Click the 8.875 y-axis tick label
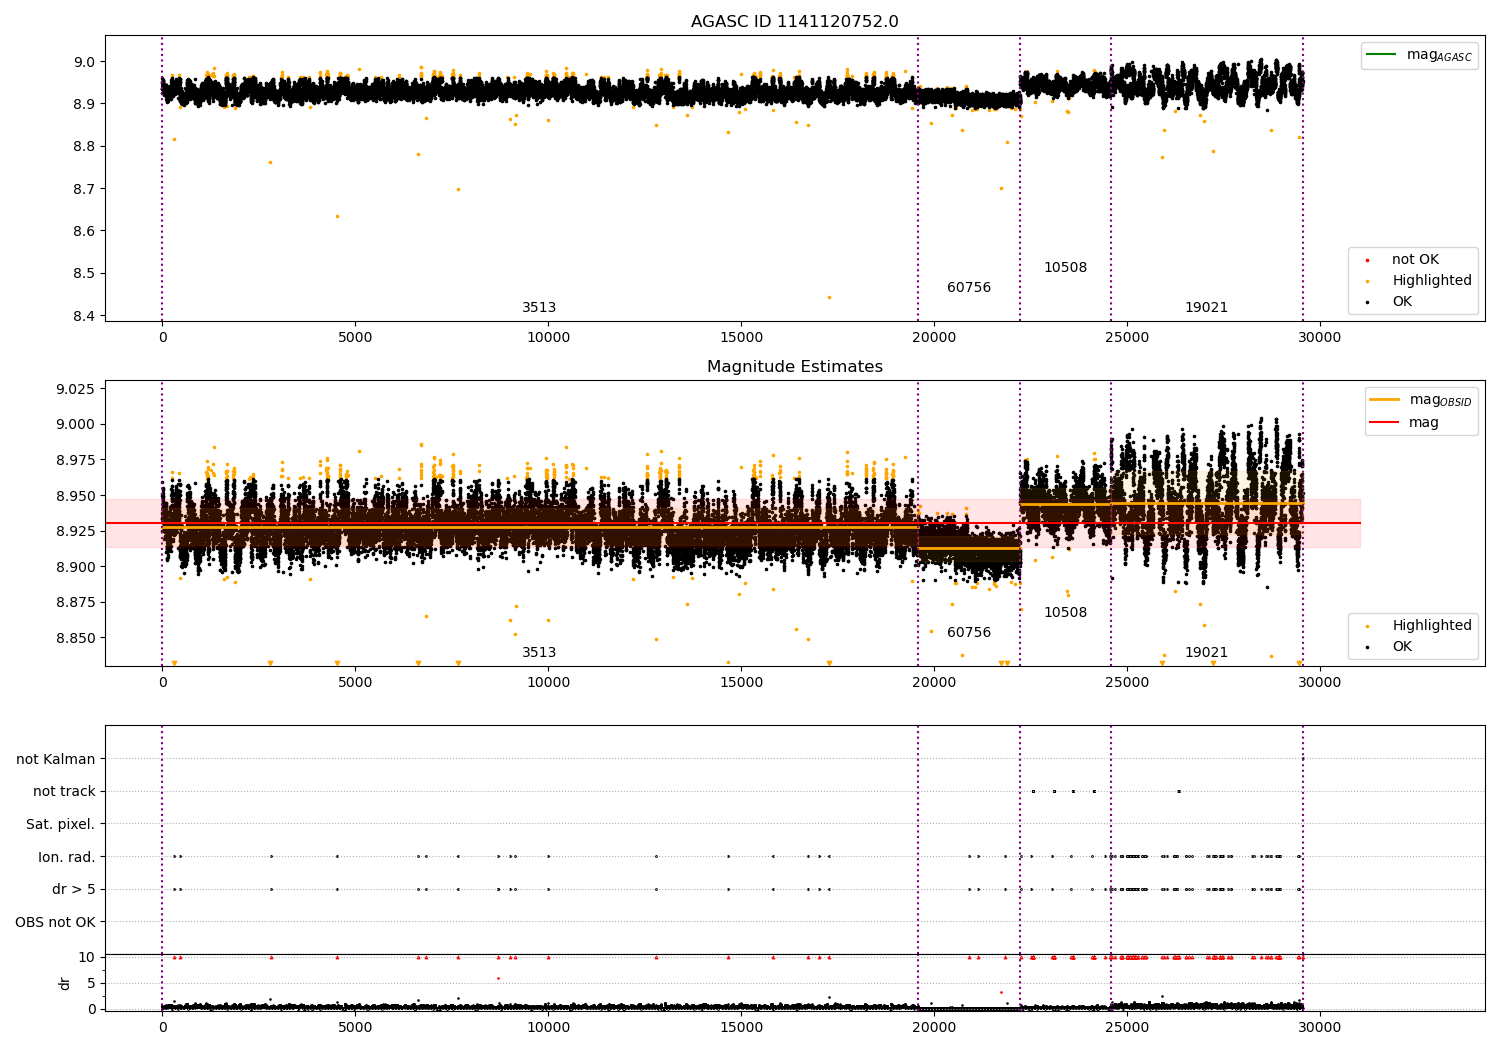Image resolution: width=1500 pixels, height=1050 pixels. click(x=75, y=602)
